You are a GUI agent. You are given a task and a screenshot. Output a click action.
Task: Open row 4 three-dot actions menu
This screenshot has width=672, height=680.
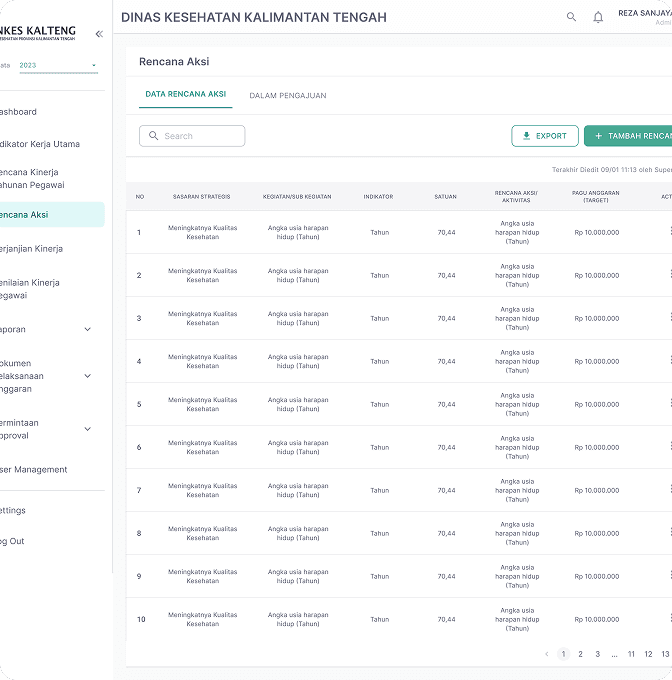point(670,360)
